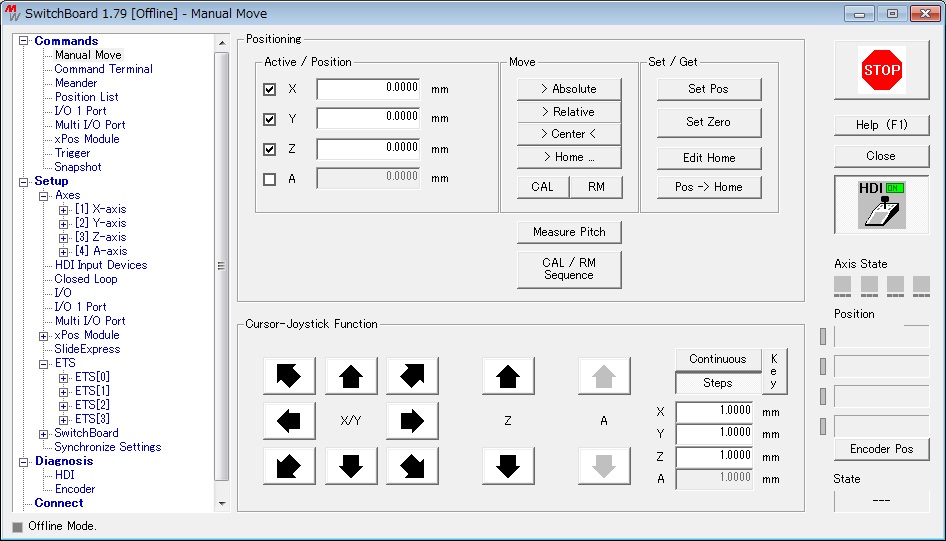Jog Z axis up with arrow

(x=508, y=376)
